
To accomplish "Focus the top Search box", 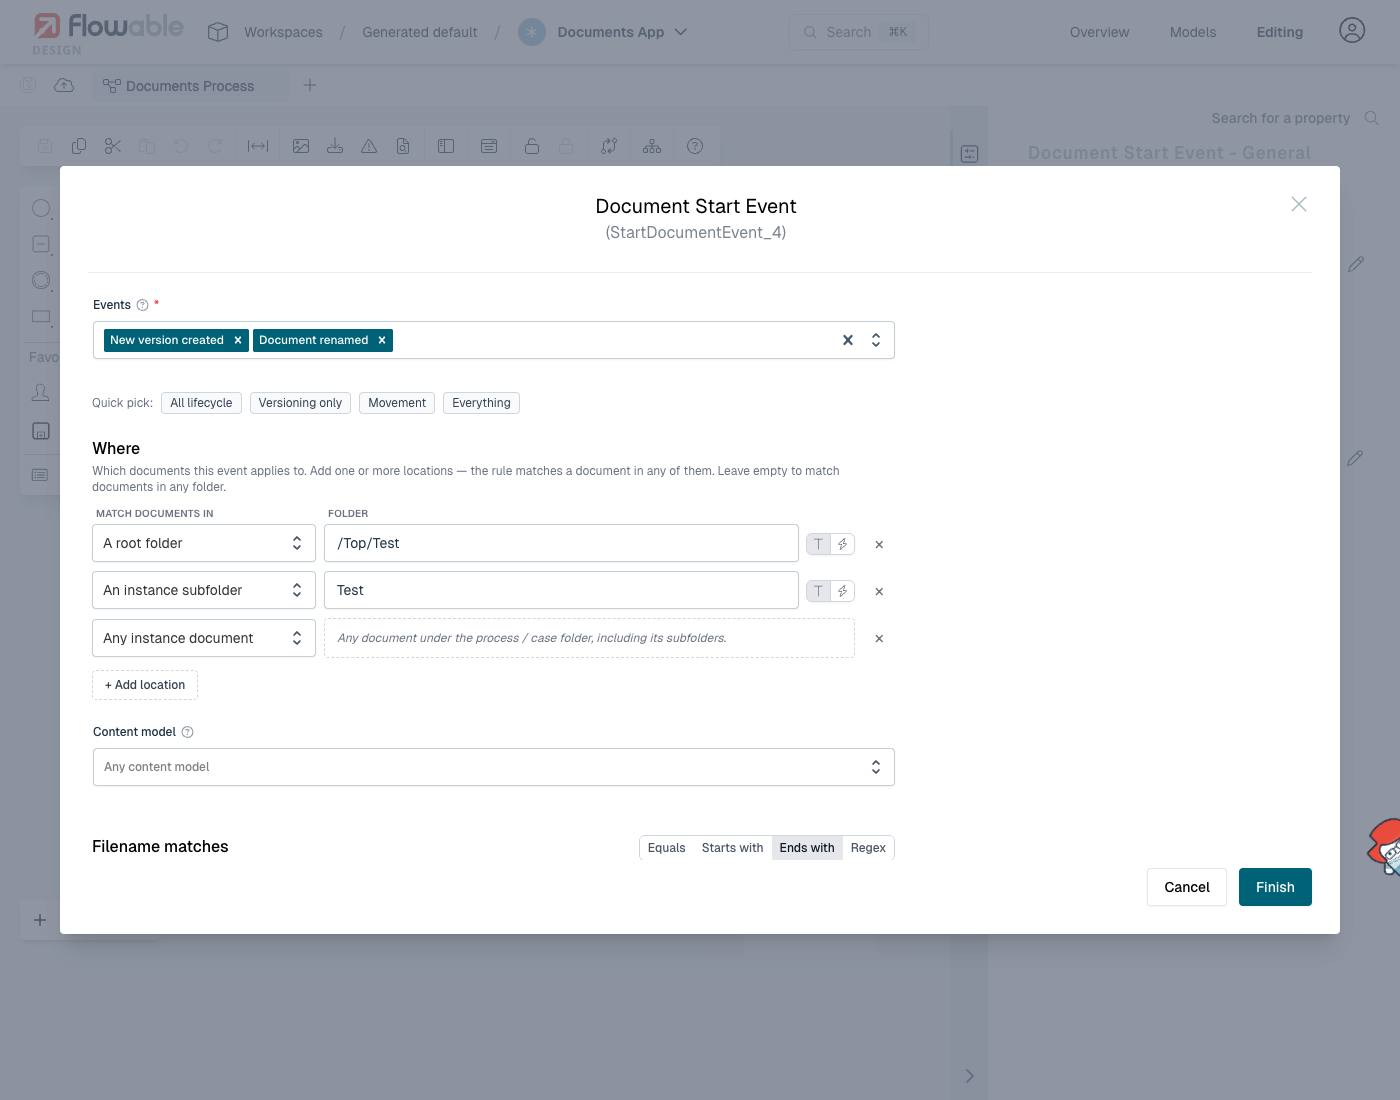I will point(859,32).
